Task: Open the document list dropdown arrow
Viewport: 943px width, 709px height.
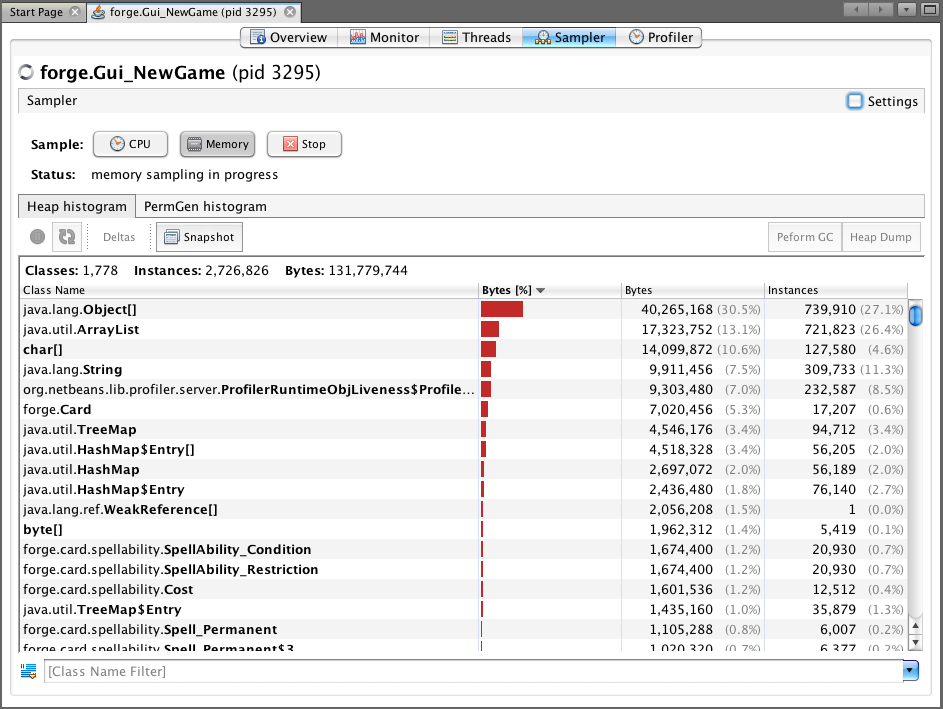Action: pos(906,10)
